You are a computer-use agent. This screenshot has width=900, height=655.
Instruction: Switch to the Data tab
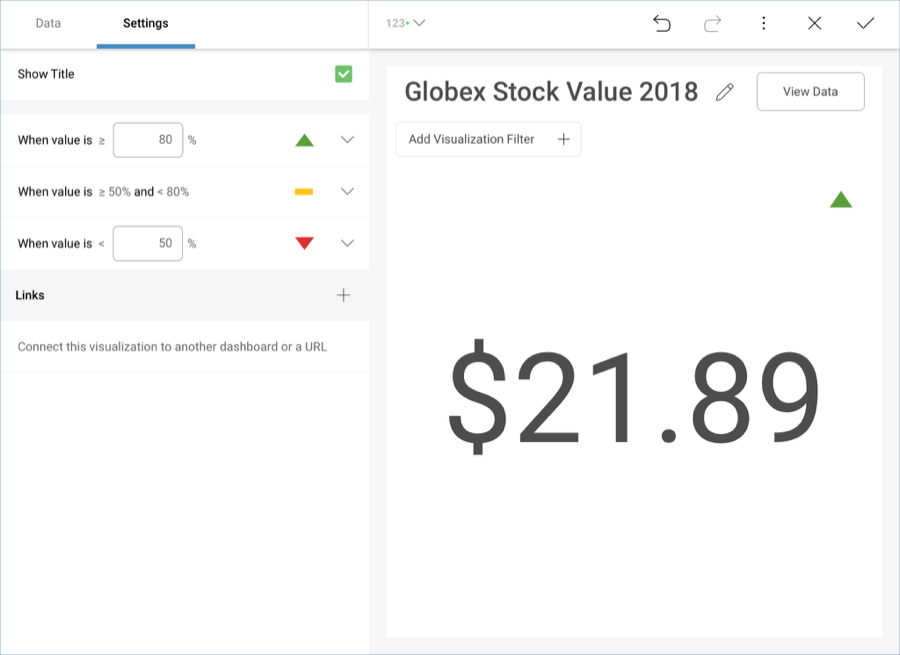click(48, 23)
